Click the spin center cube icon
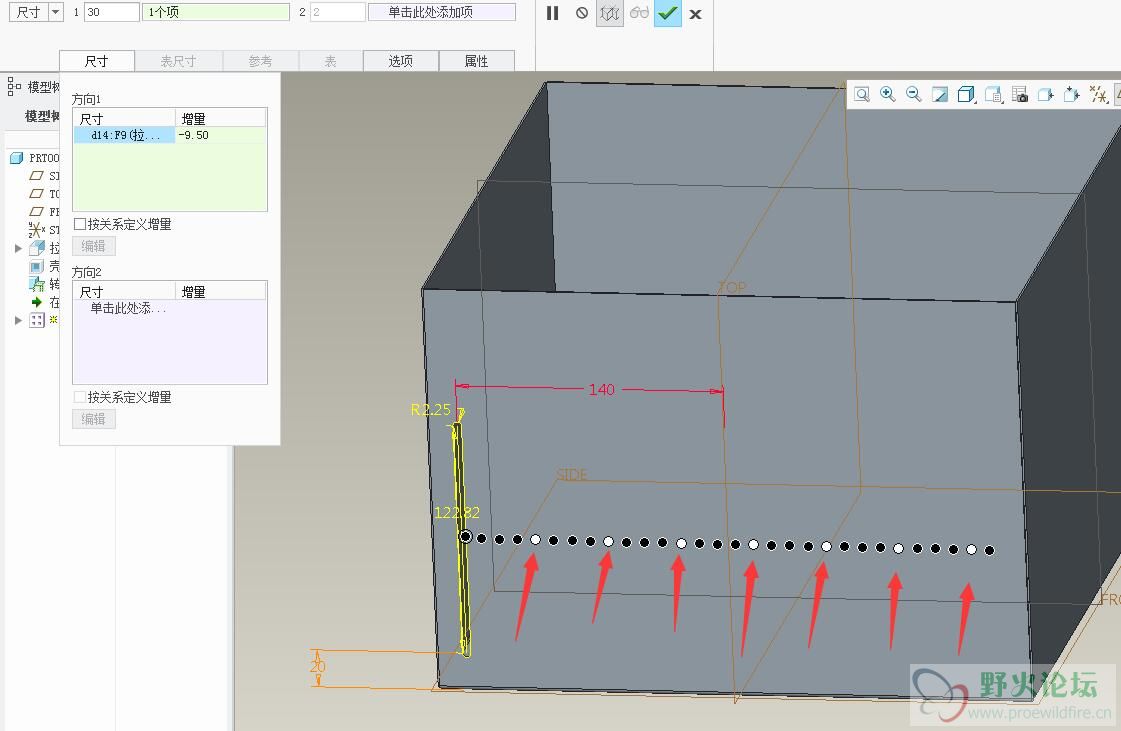 click(x=1072, y=94)
